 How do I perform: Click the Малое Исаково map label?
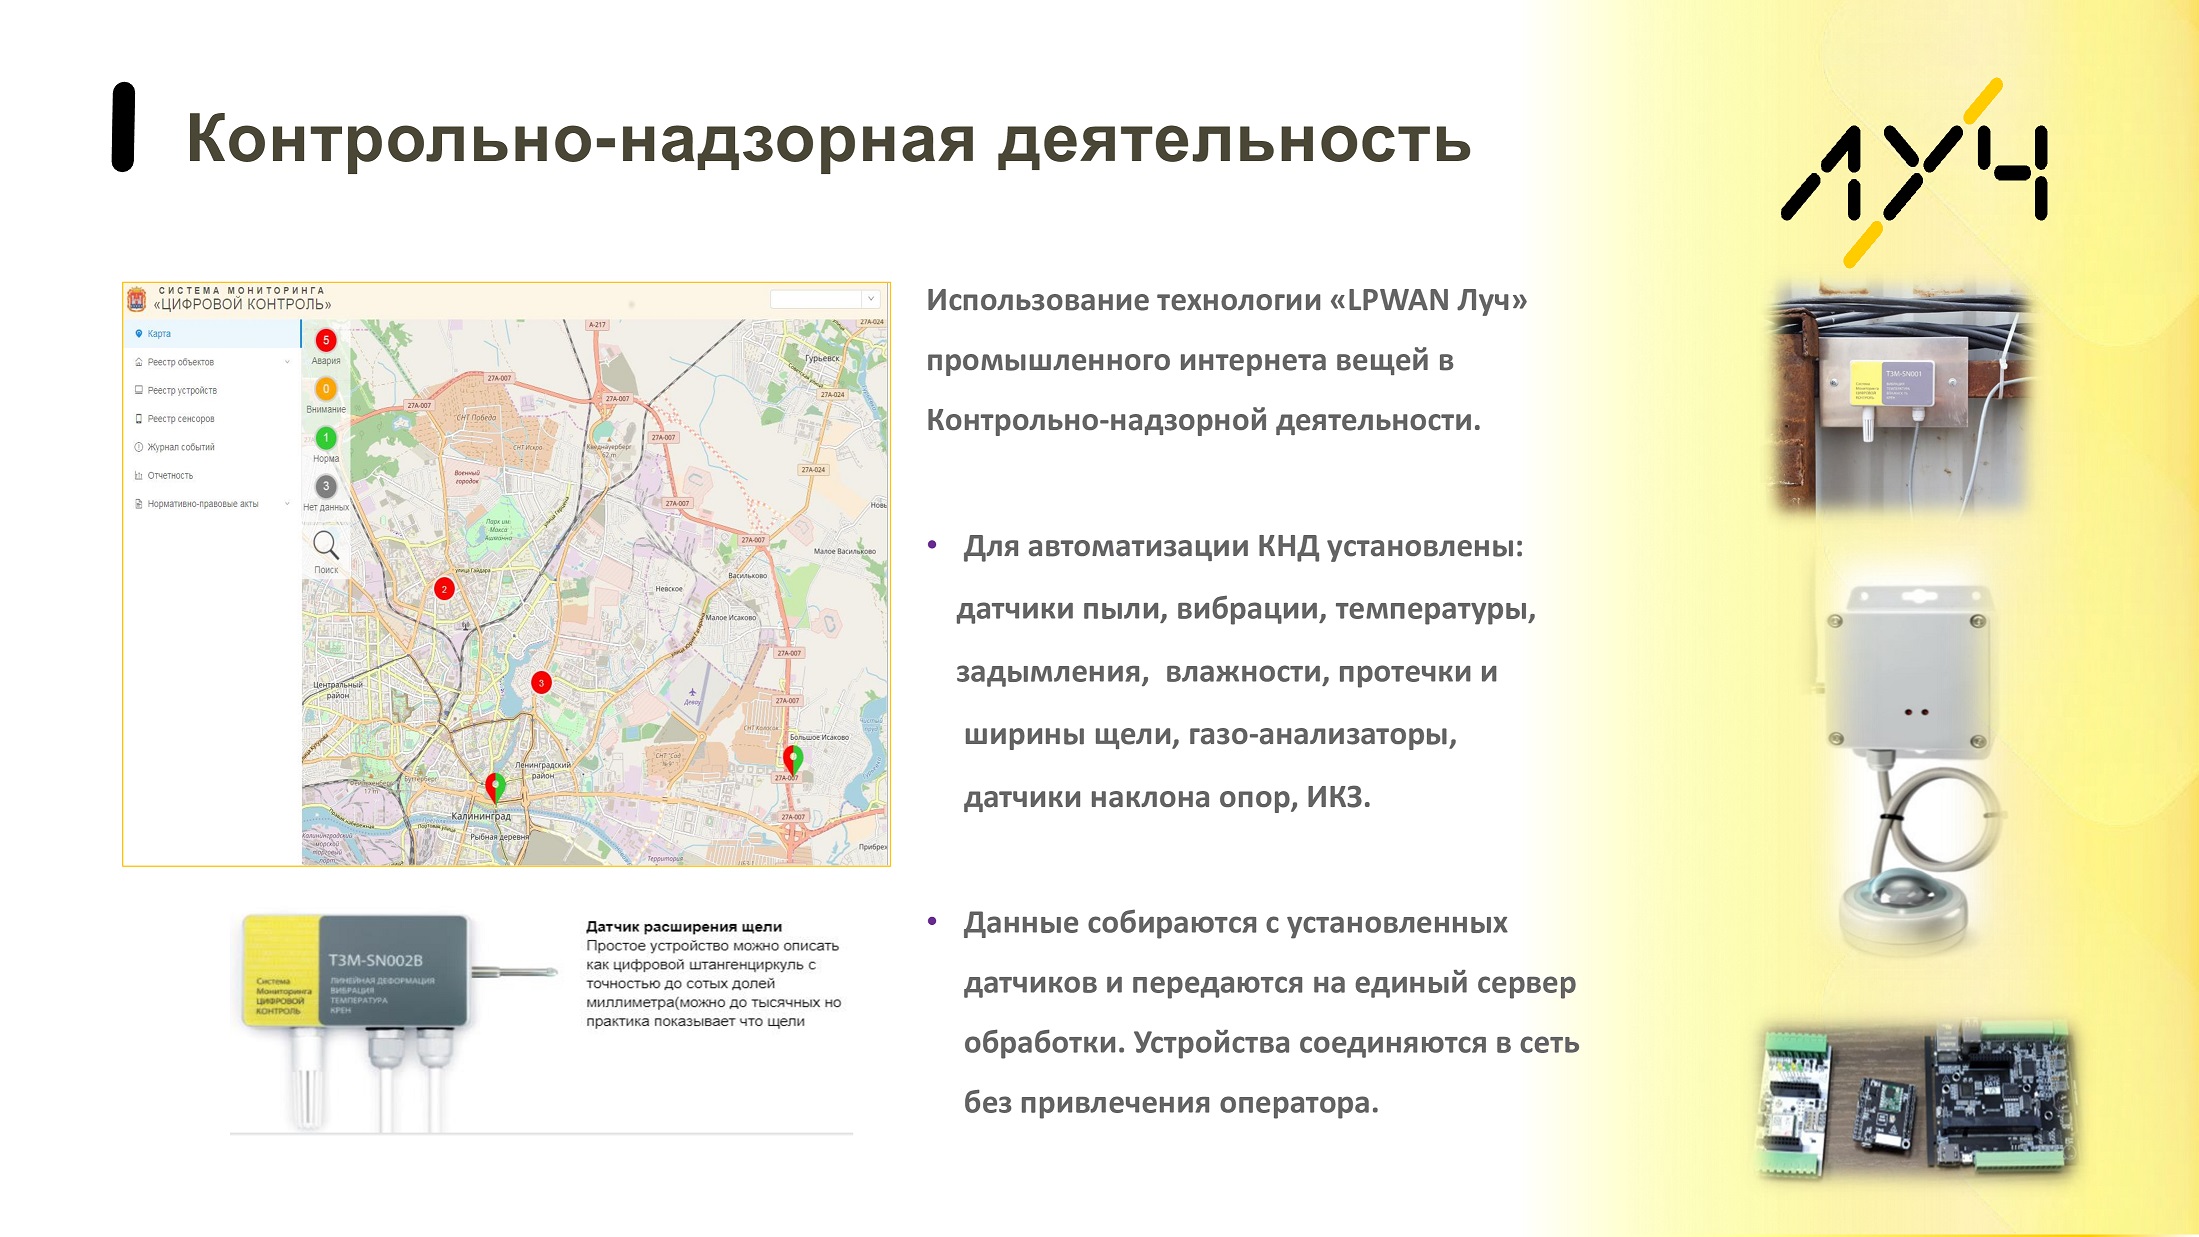731,617
